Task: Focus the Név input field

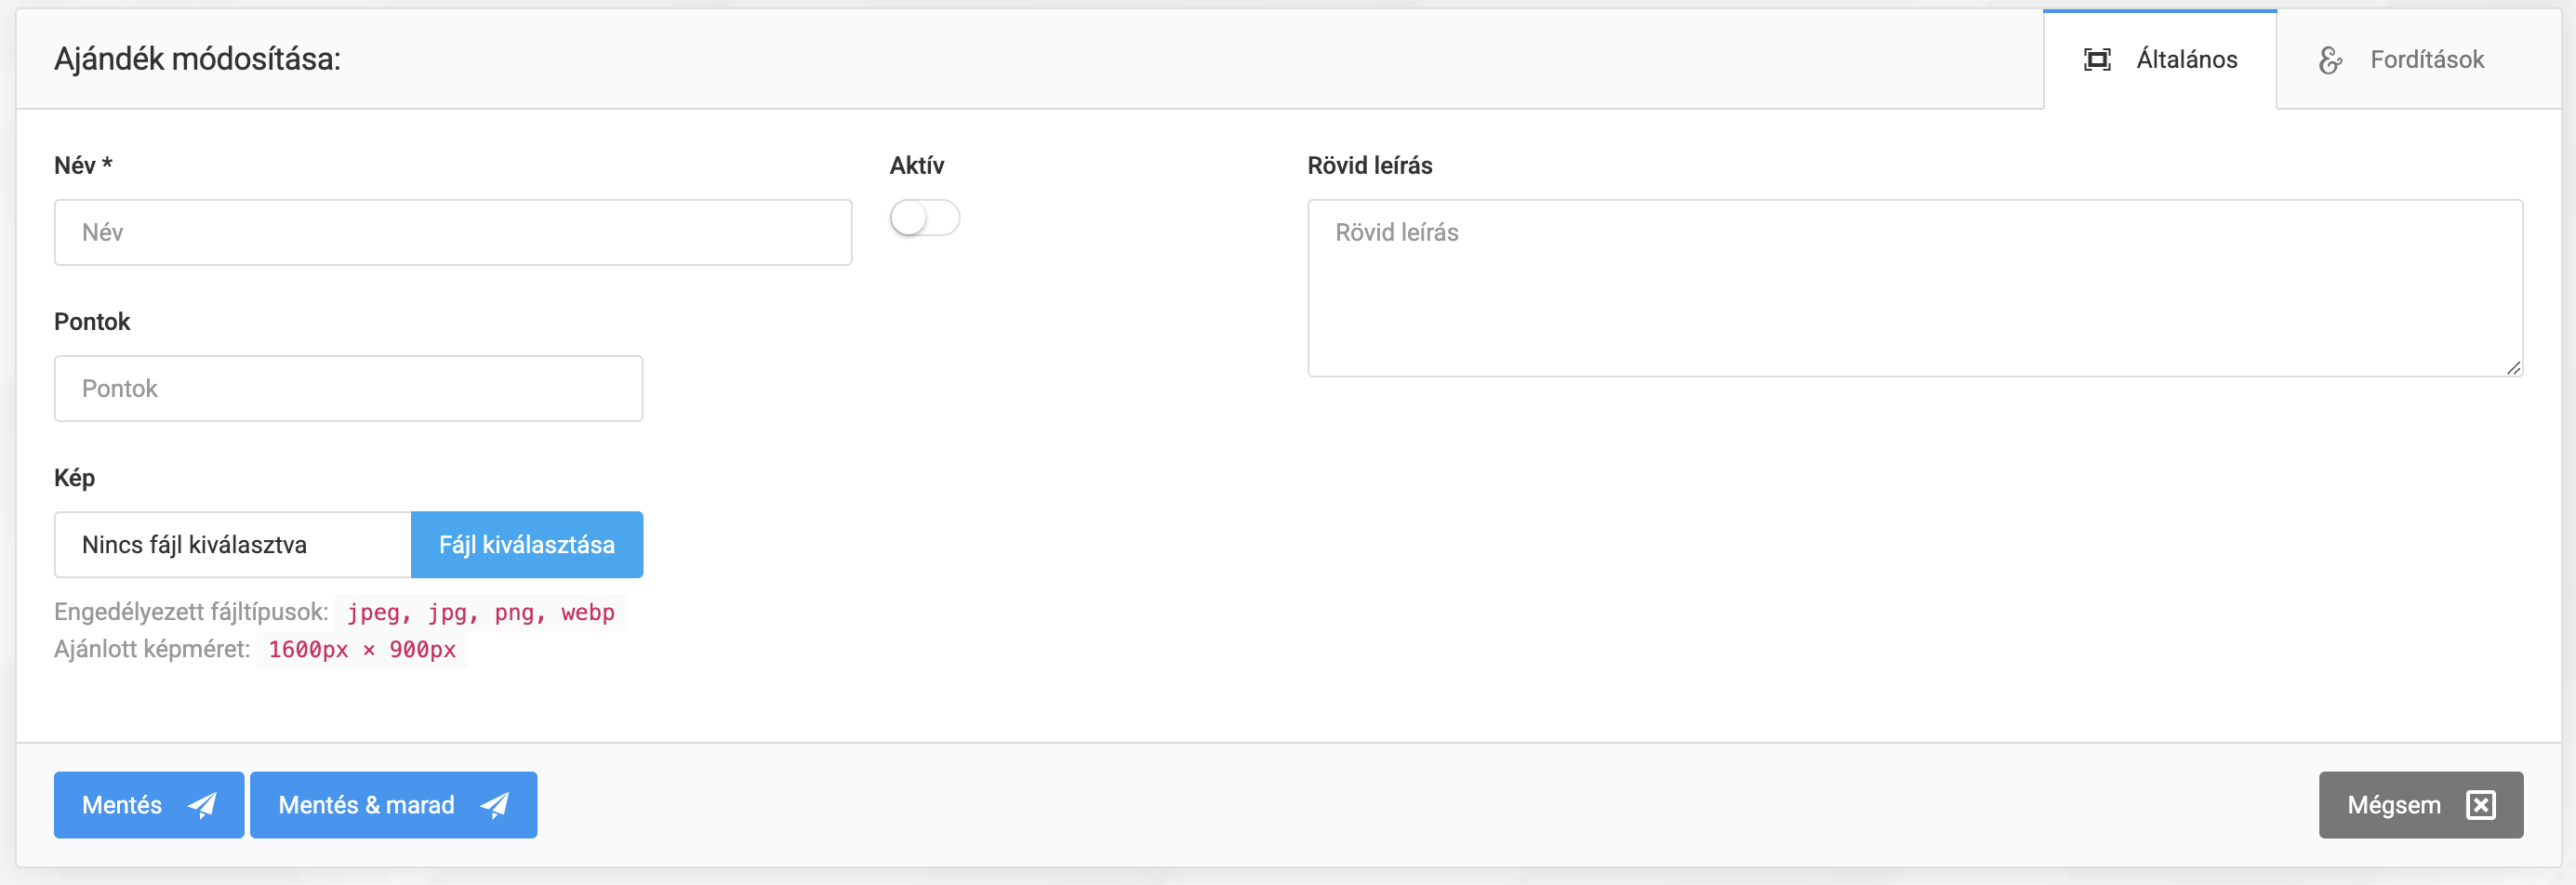Action: pyautogui.click(x=452, y=233)
